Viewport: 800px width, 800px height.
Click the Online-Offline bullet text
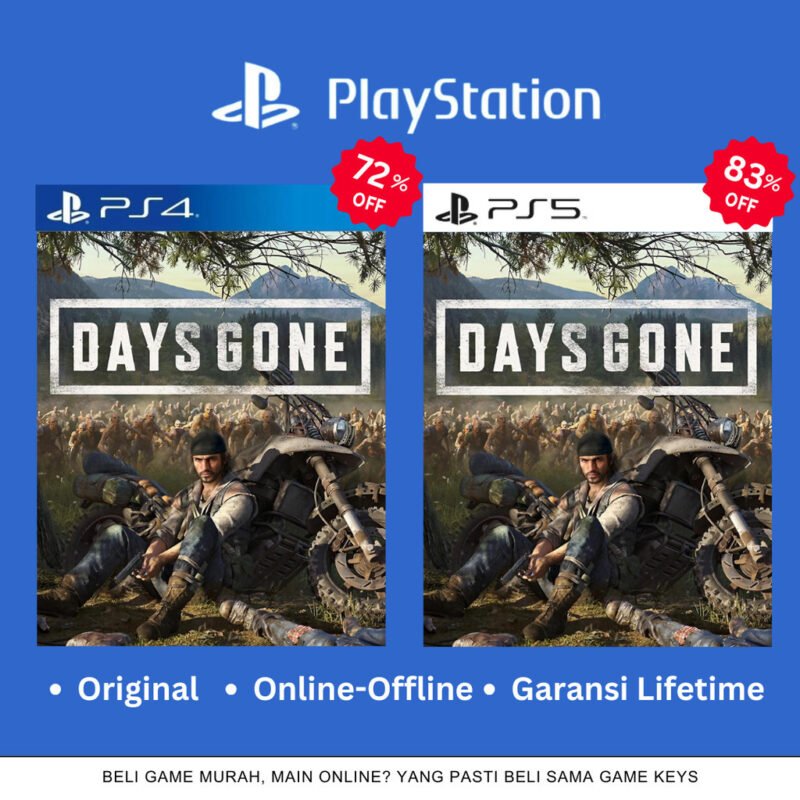pyautogui.click(x=363, y=689)
